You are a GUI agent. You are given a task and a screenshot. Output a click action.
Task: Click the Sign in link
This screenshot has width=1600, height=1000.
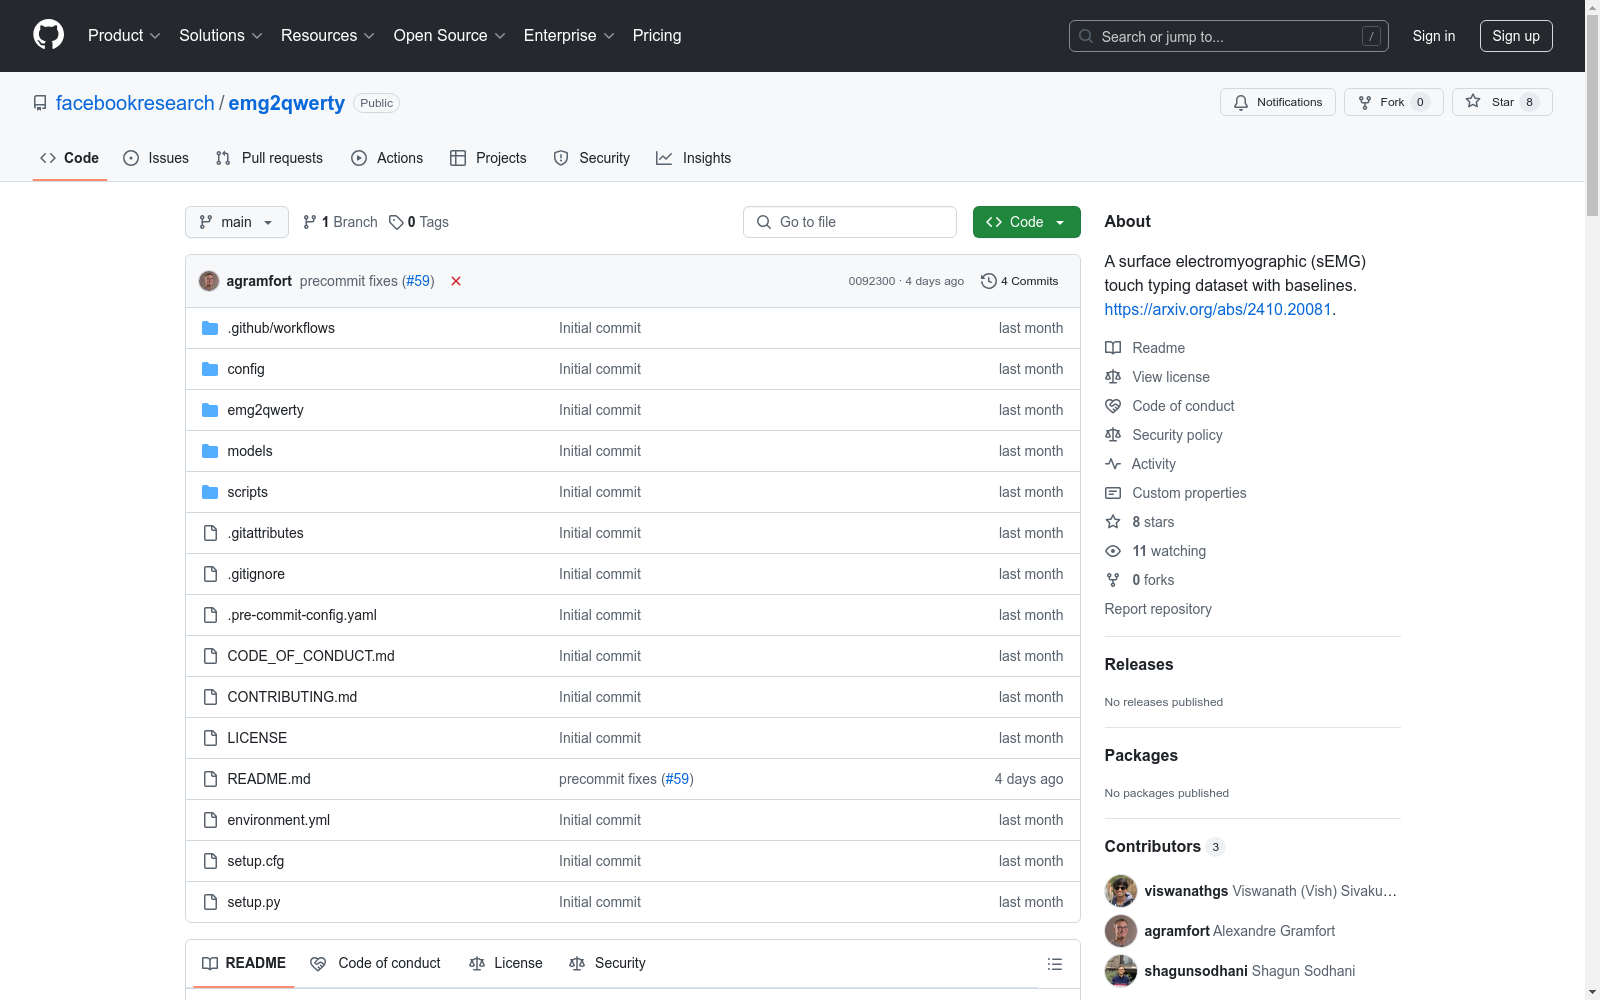click(1434, 36)
